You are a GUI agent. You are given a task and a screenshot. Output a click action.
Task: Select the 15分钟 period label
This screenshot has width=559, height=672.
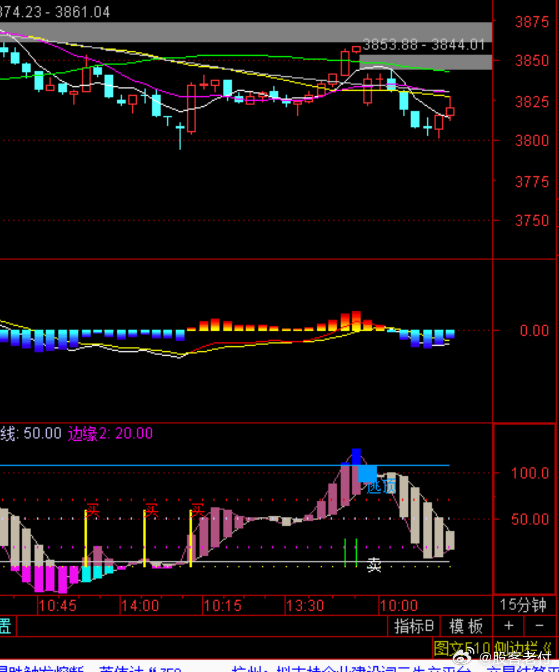(x=523, y=605)
